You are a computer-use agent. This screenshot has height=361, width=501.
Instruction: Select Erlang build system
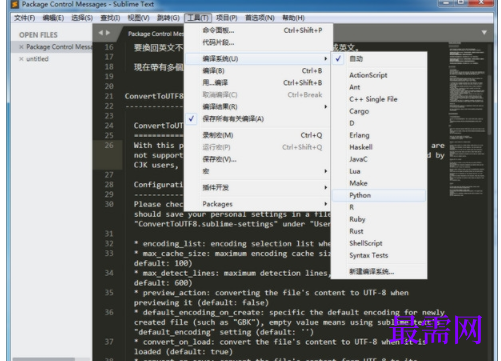[x=379, y=135]
